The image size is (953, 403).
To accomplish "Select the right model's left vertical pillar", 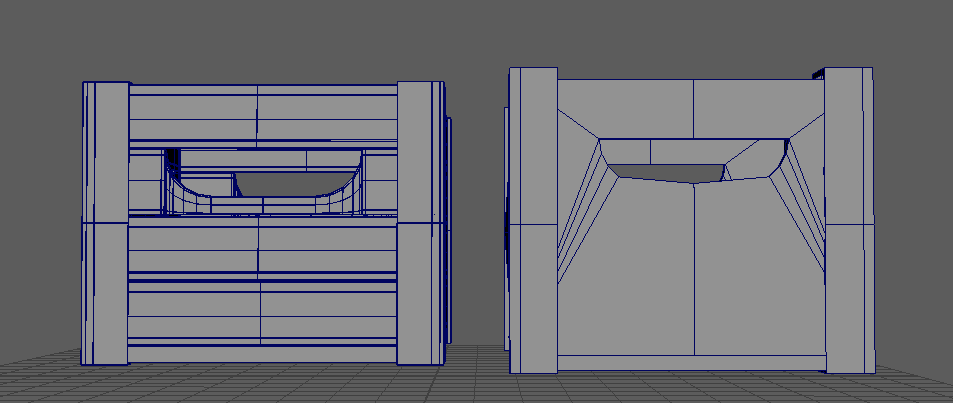I will tap(532, 220).
